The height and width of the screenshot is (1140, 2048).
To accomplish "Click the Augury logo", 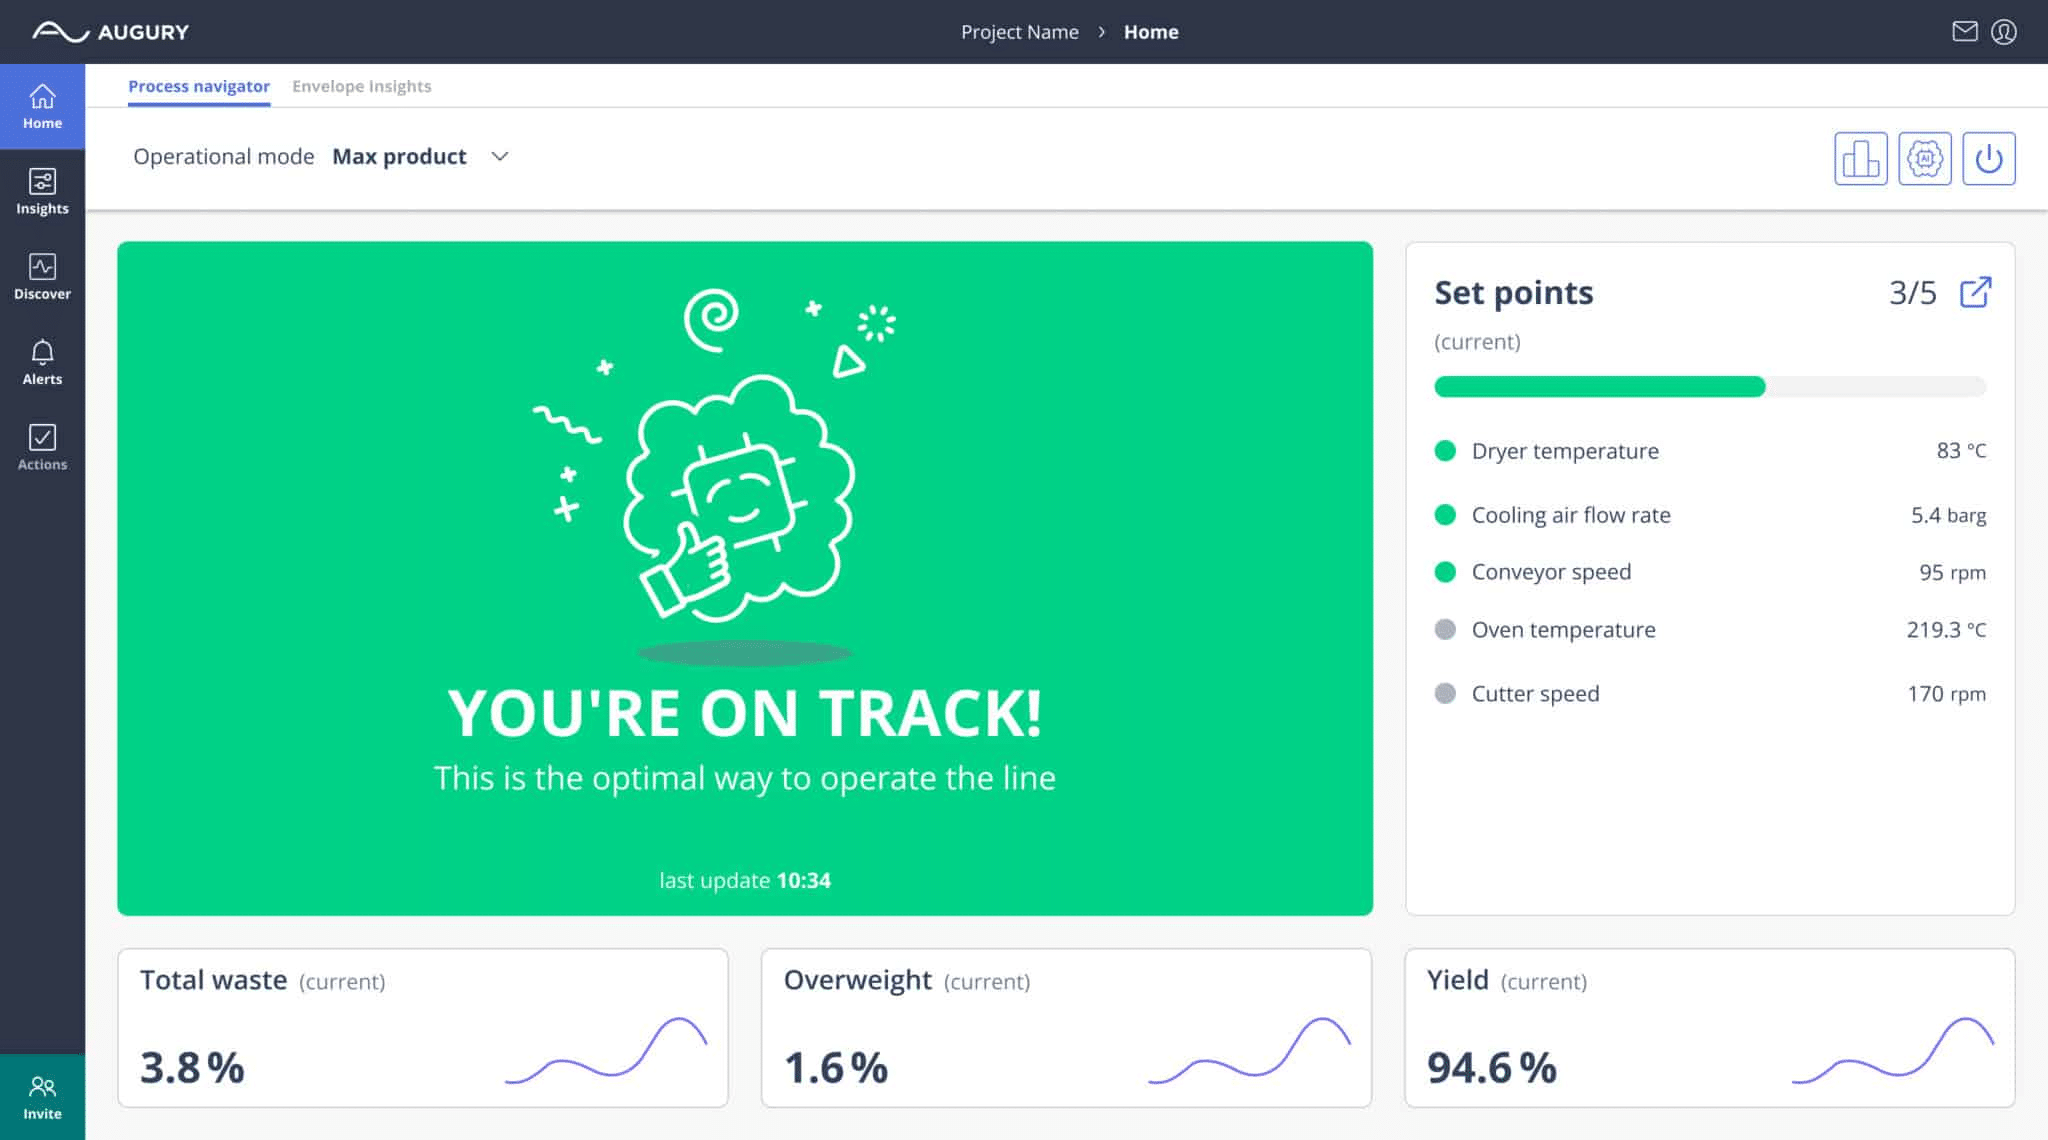I will pyautogui.click(x=110, y=32).
